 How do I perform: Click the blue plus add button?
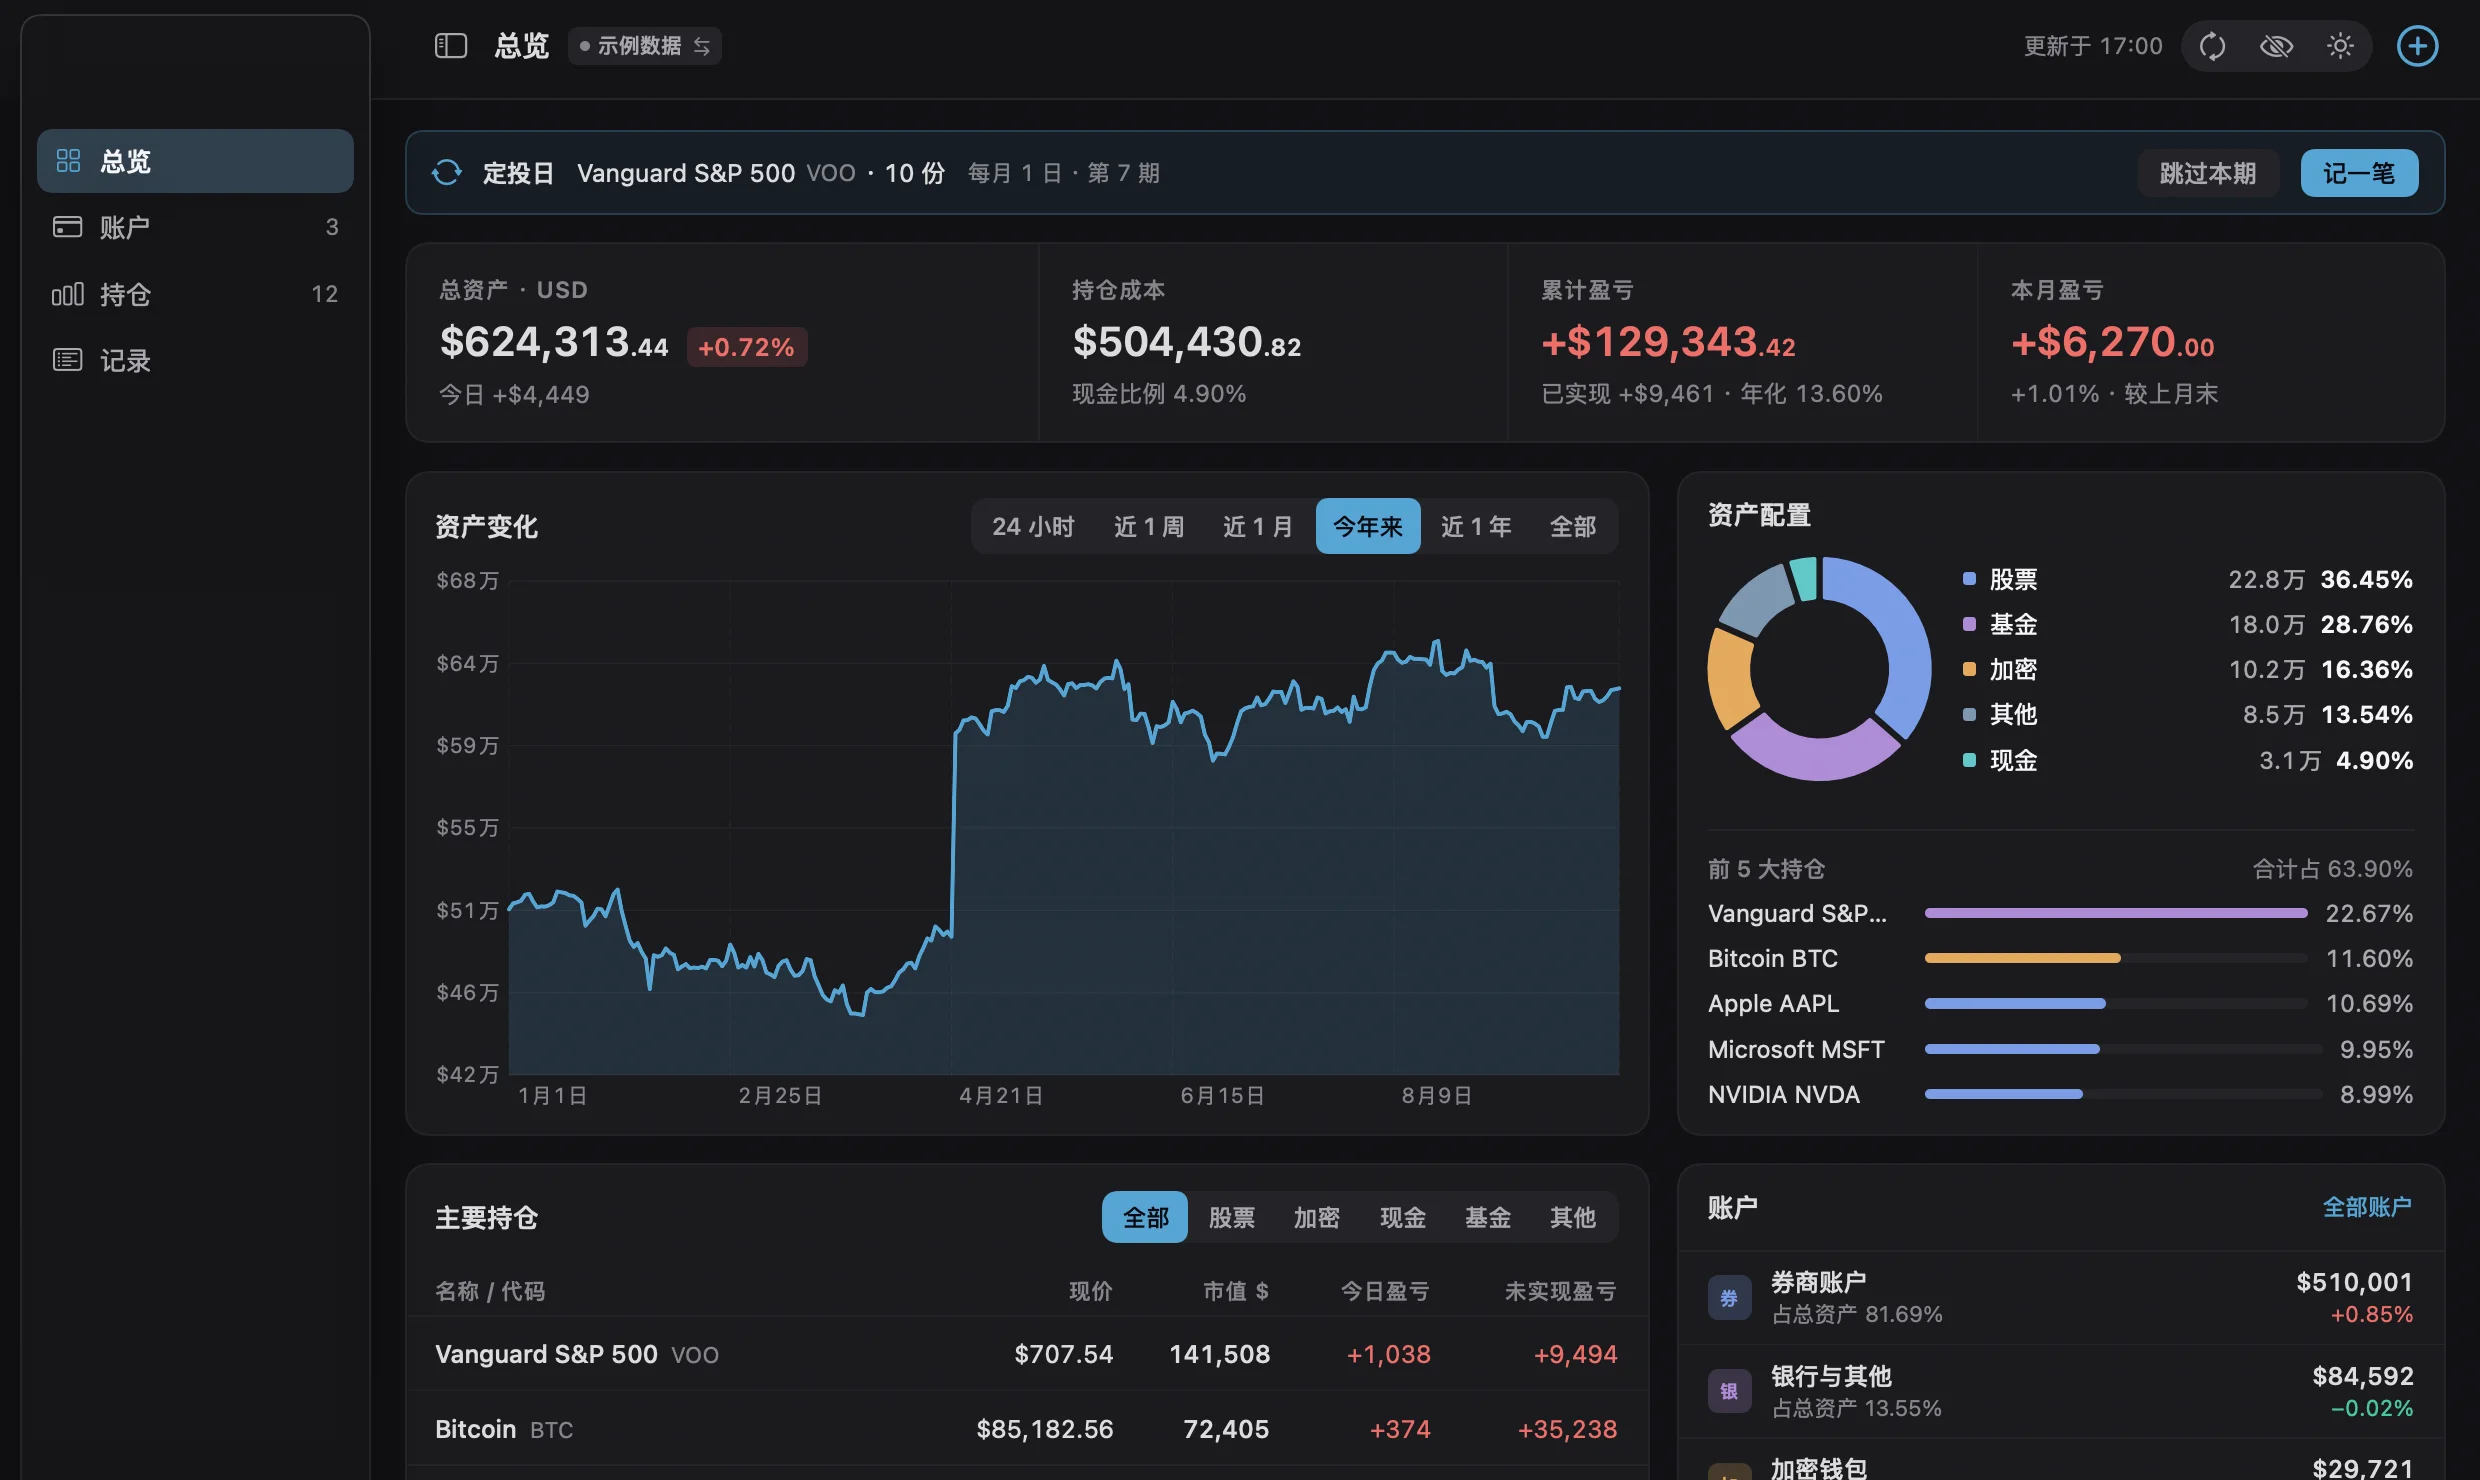[2417, 46]
